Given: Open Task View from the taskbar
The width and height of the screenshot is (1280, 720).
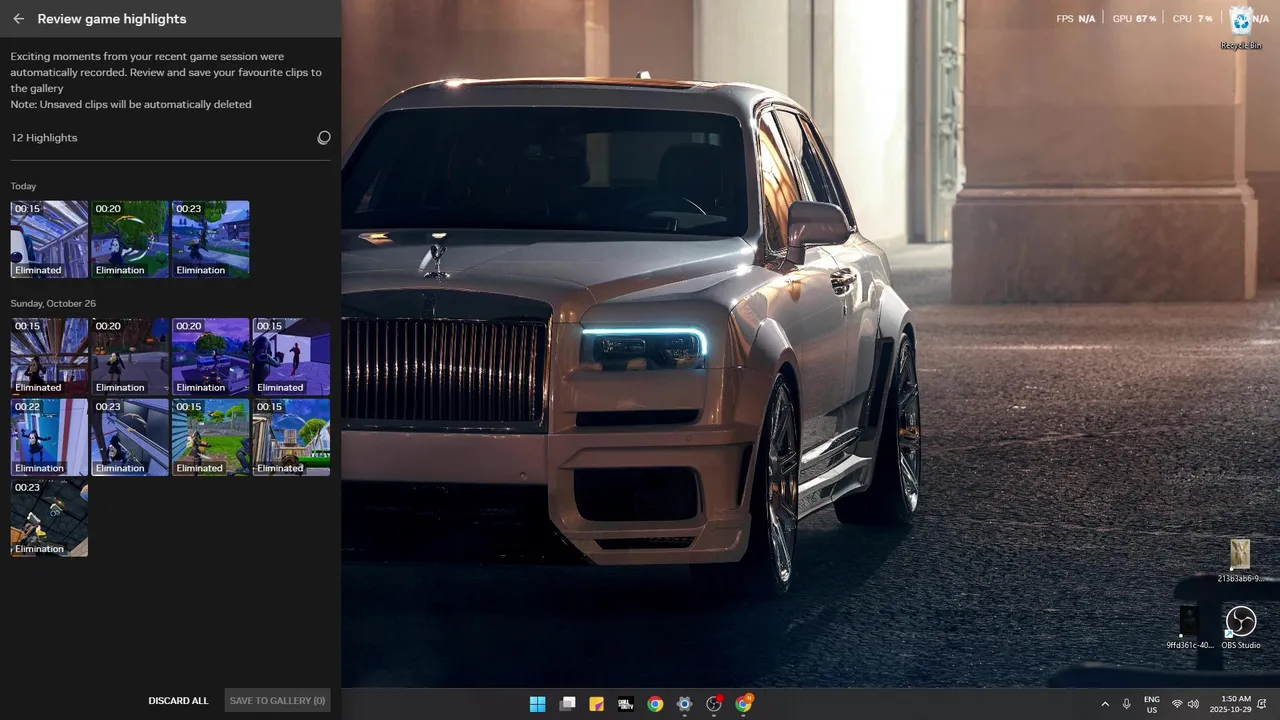Looking at the screenshot, I should [x=567, y=704].
